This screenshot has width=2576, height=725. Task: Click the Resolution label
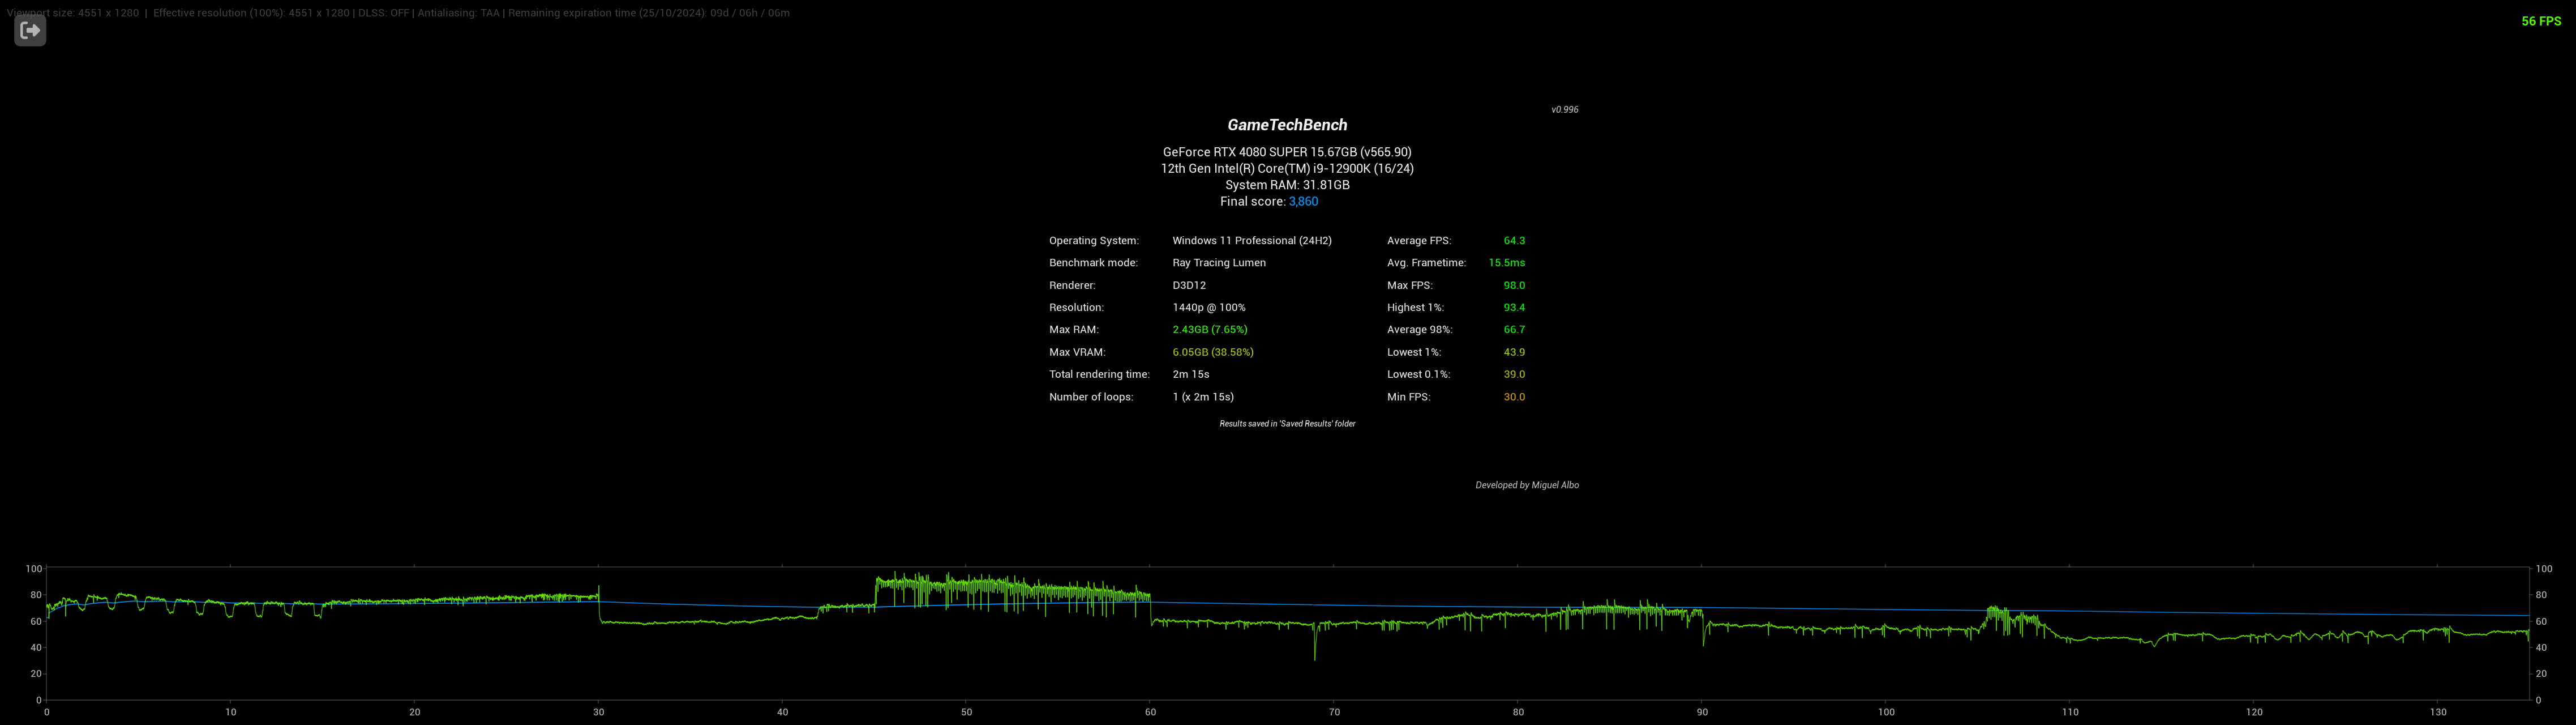1076,308
